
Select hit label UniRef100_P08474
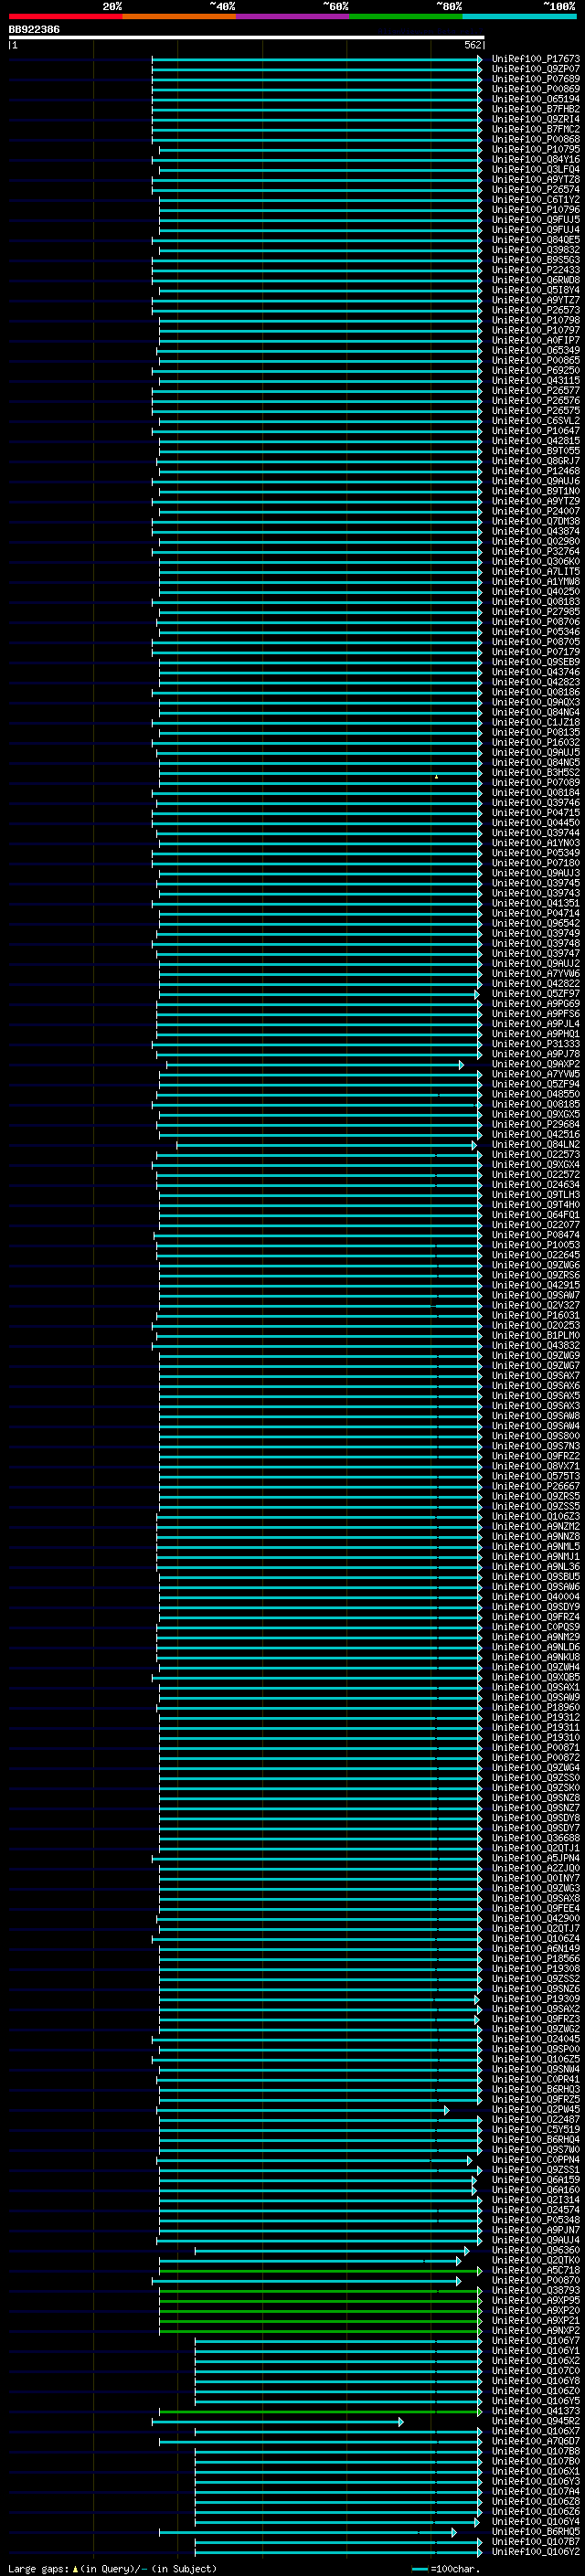[535, 1235]
